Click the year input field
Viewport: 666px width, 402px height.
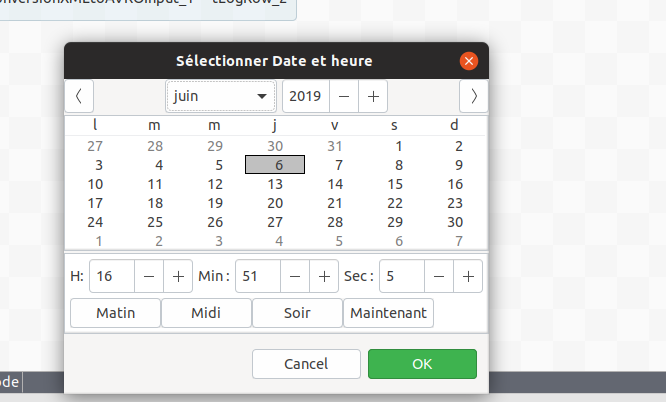tap(306, 96)
